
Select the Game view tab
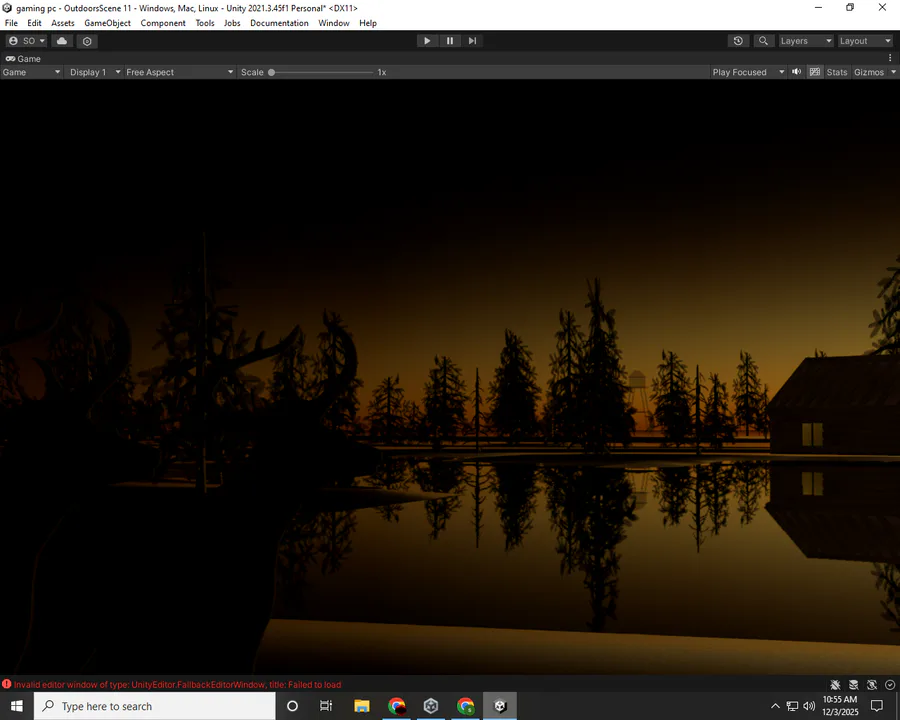pos(23,59)
